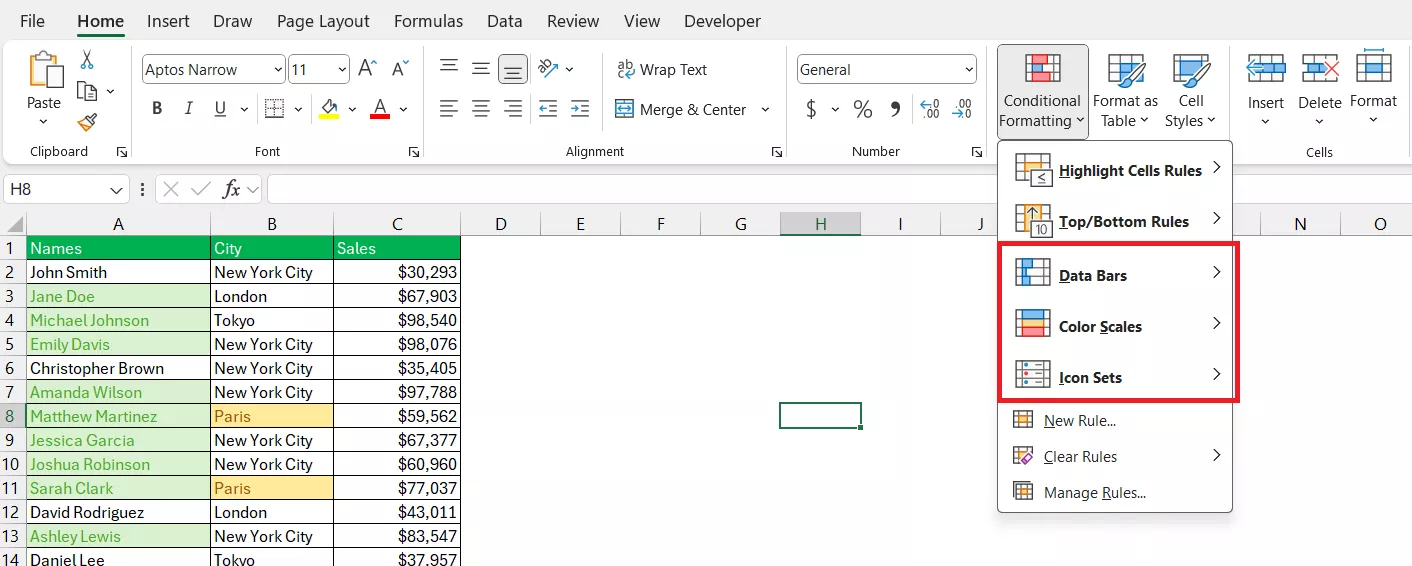Toggle Italic formatting

pos(188,109)
